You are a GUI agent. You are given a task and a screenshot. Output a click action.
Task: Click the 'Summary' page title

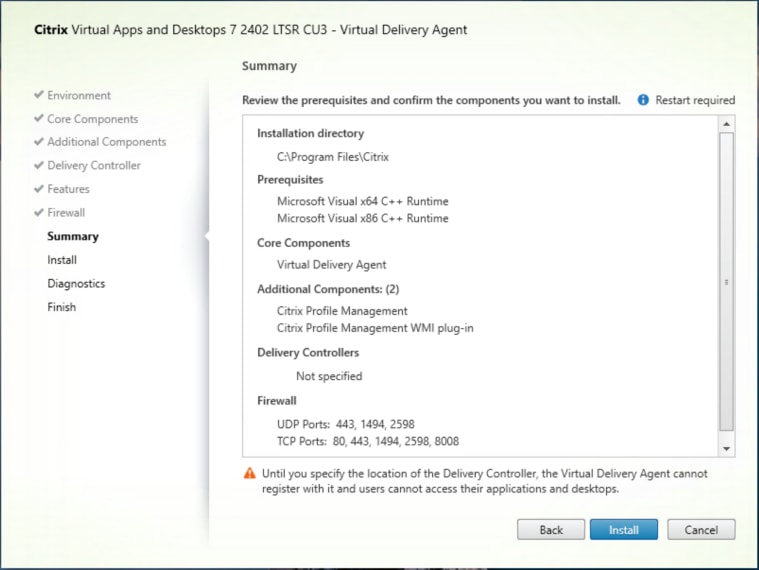[269, 66]
